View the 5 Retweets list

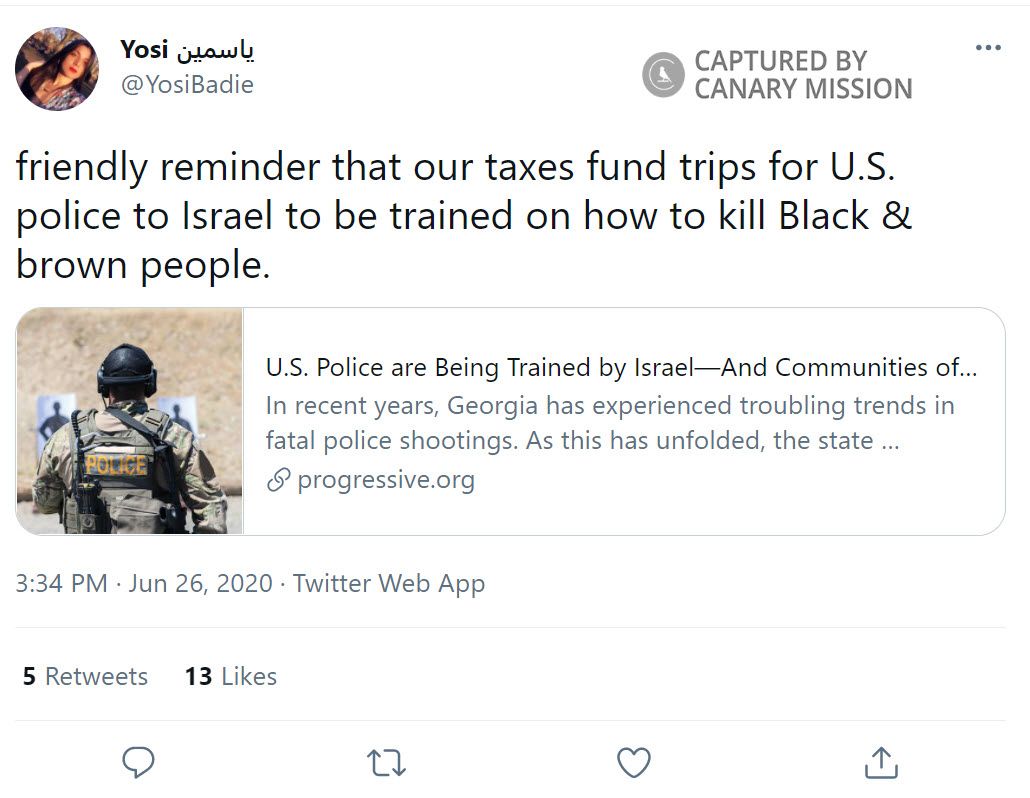[85, 676]
